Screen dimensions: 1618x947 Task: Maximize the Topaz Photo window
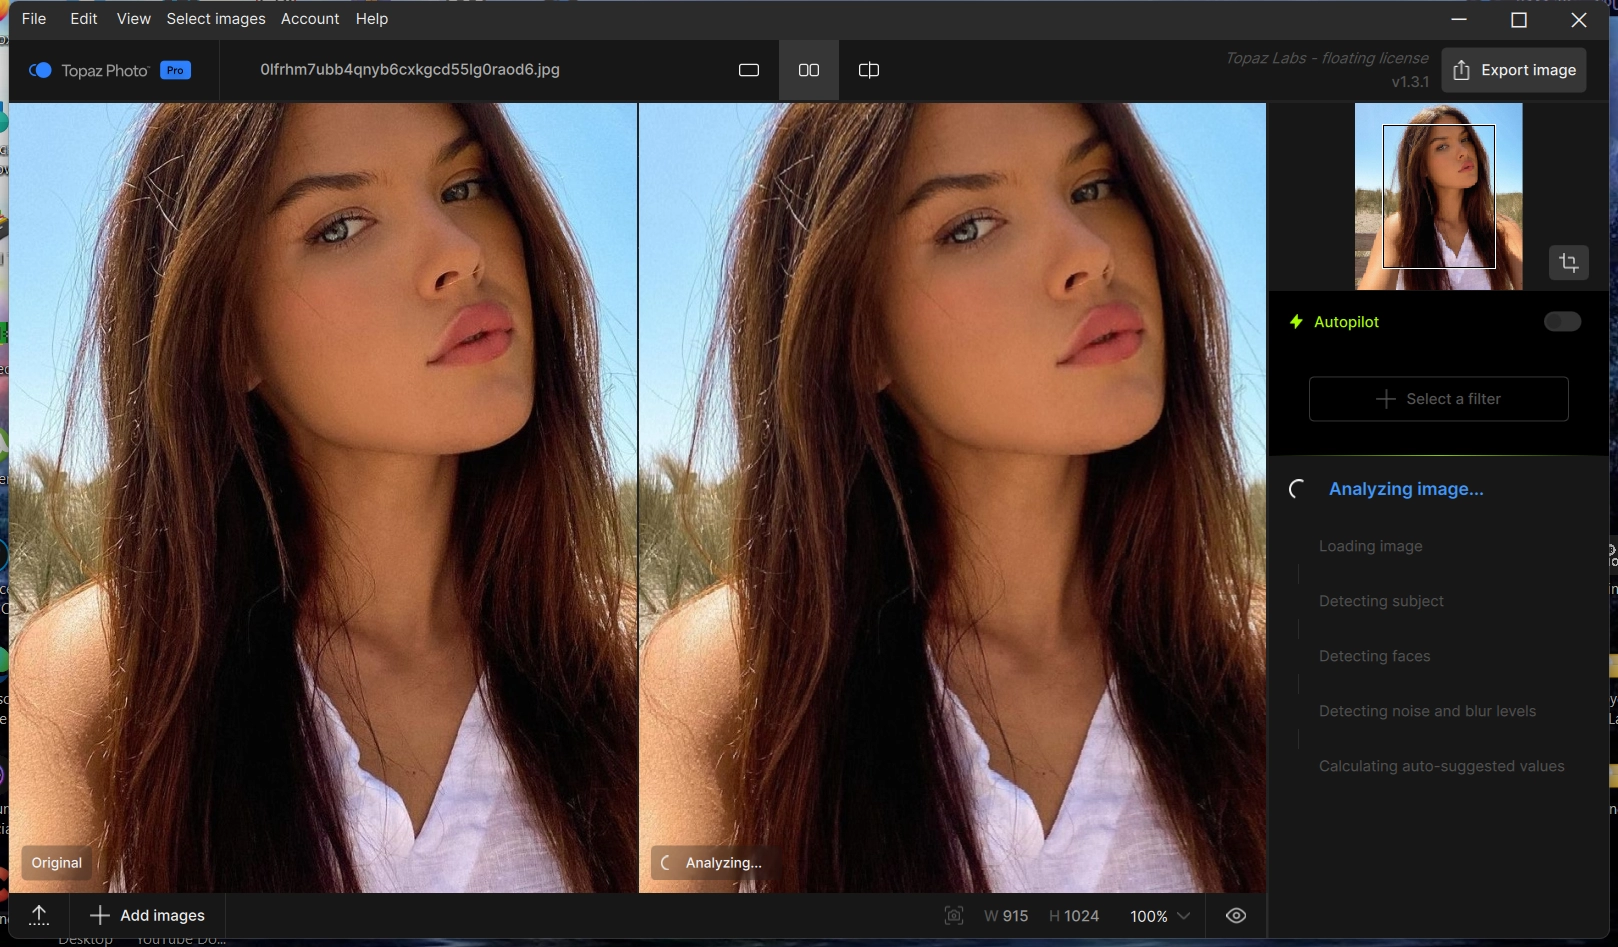[1519, 20]
